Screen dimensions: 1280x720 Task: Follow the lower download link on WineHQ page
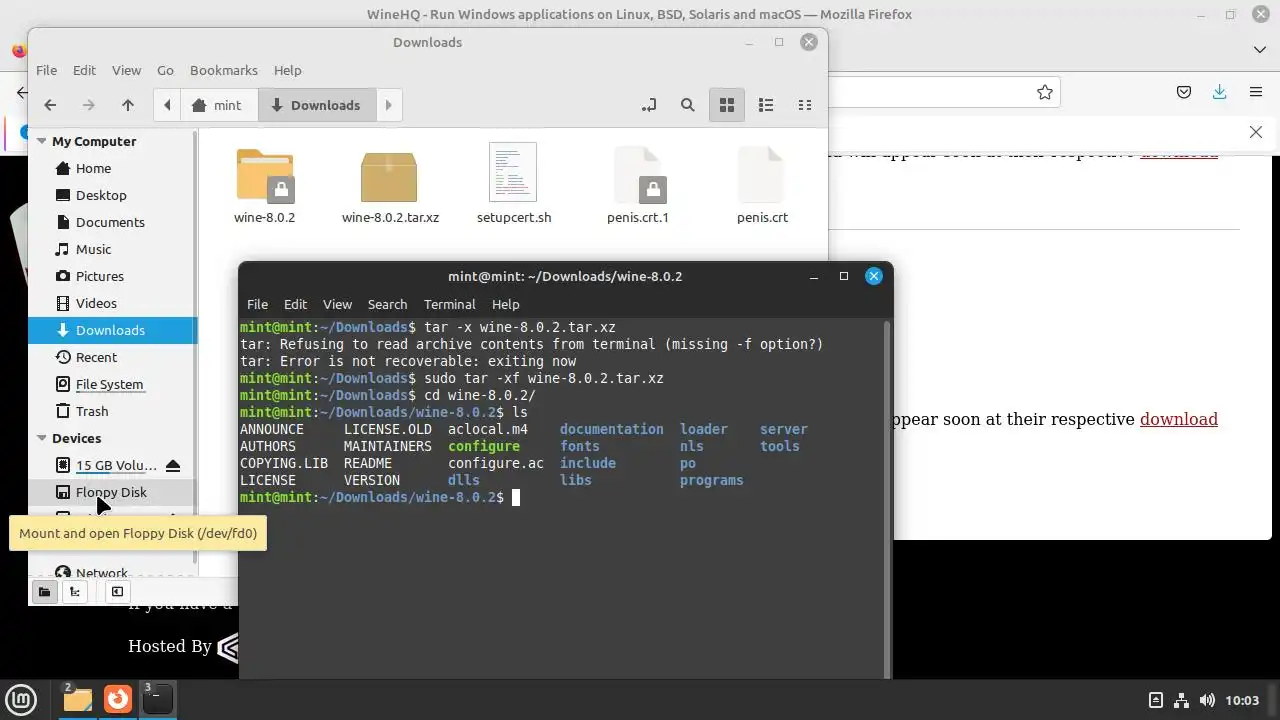1179,419
